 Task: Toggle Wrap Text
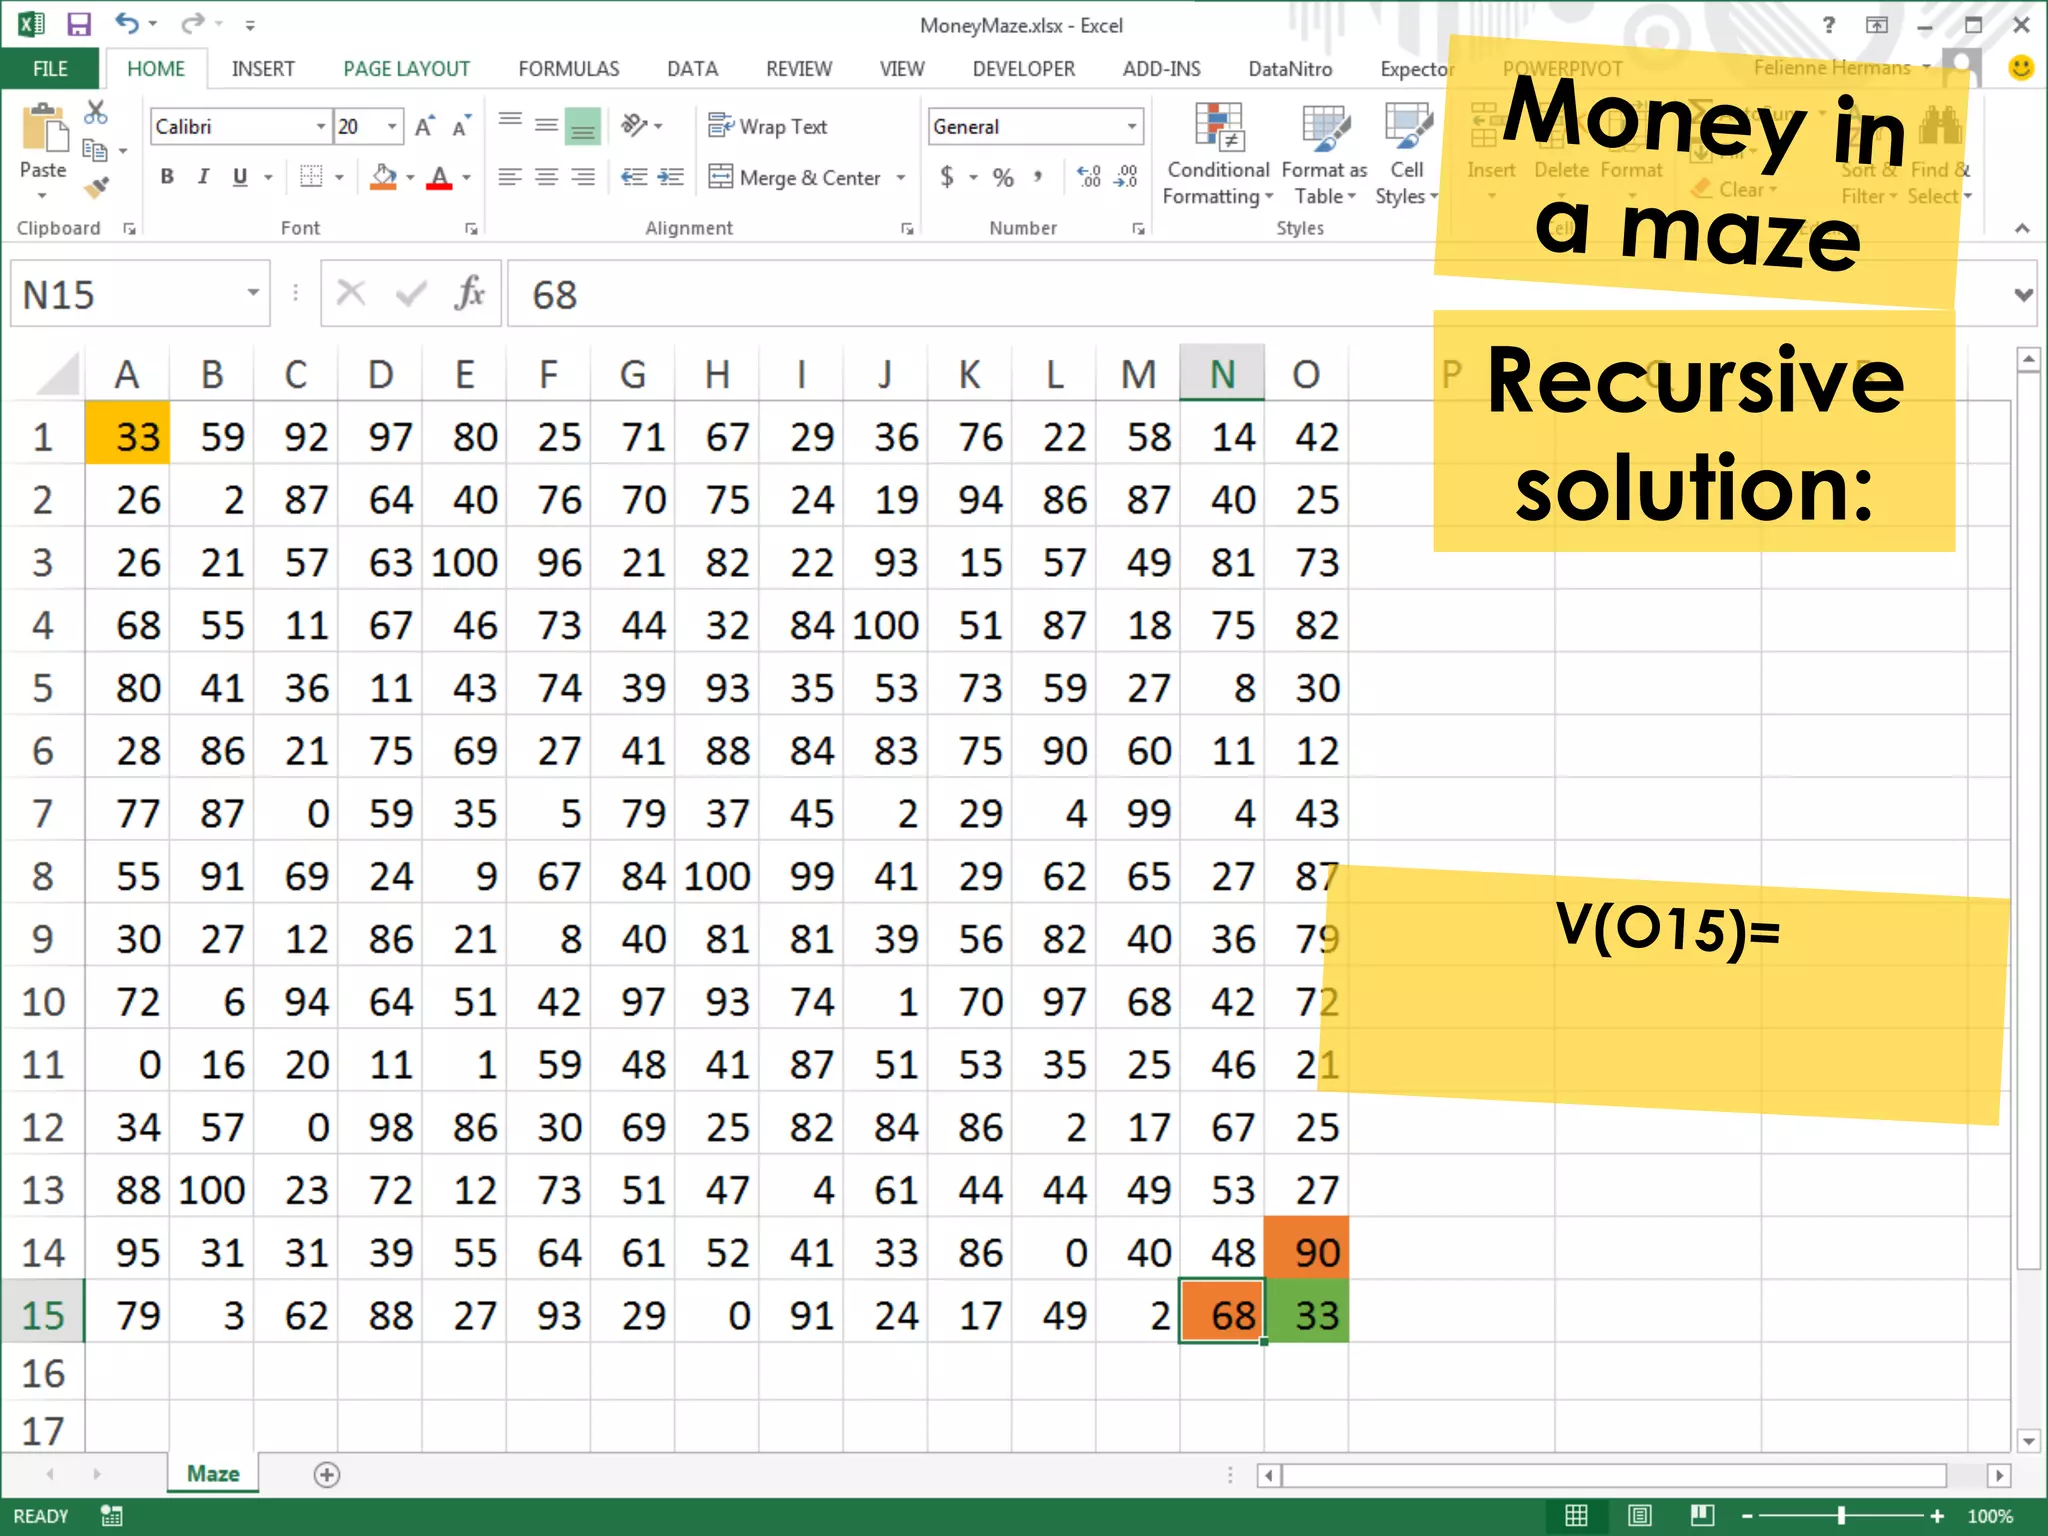767,126
